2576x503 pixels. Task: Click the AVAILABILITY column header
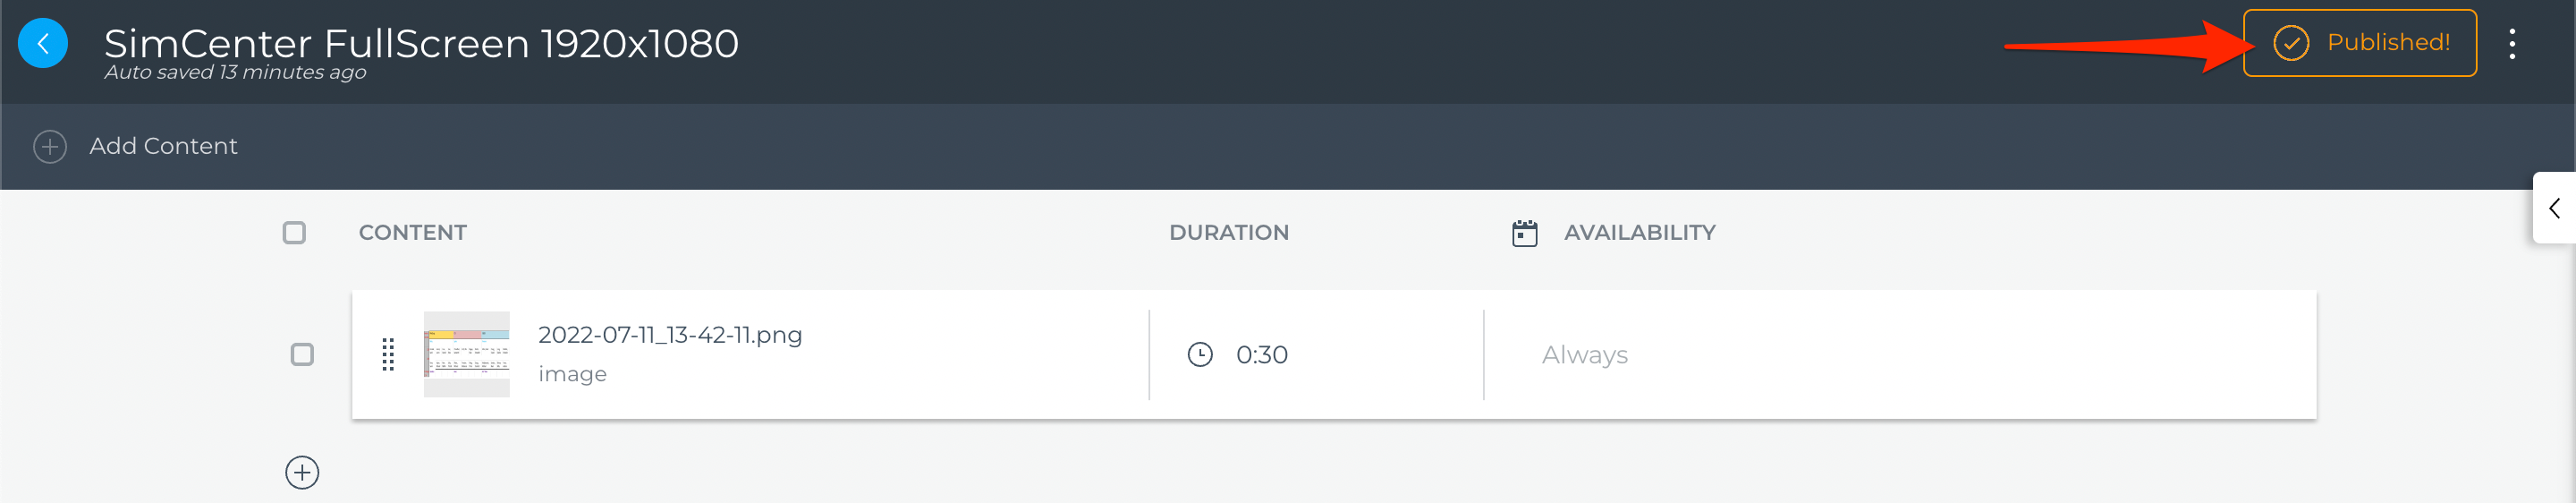[1639, 233]
